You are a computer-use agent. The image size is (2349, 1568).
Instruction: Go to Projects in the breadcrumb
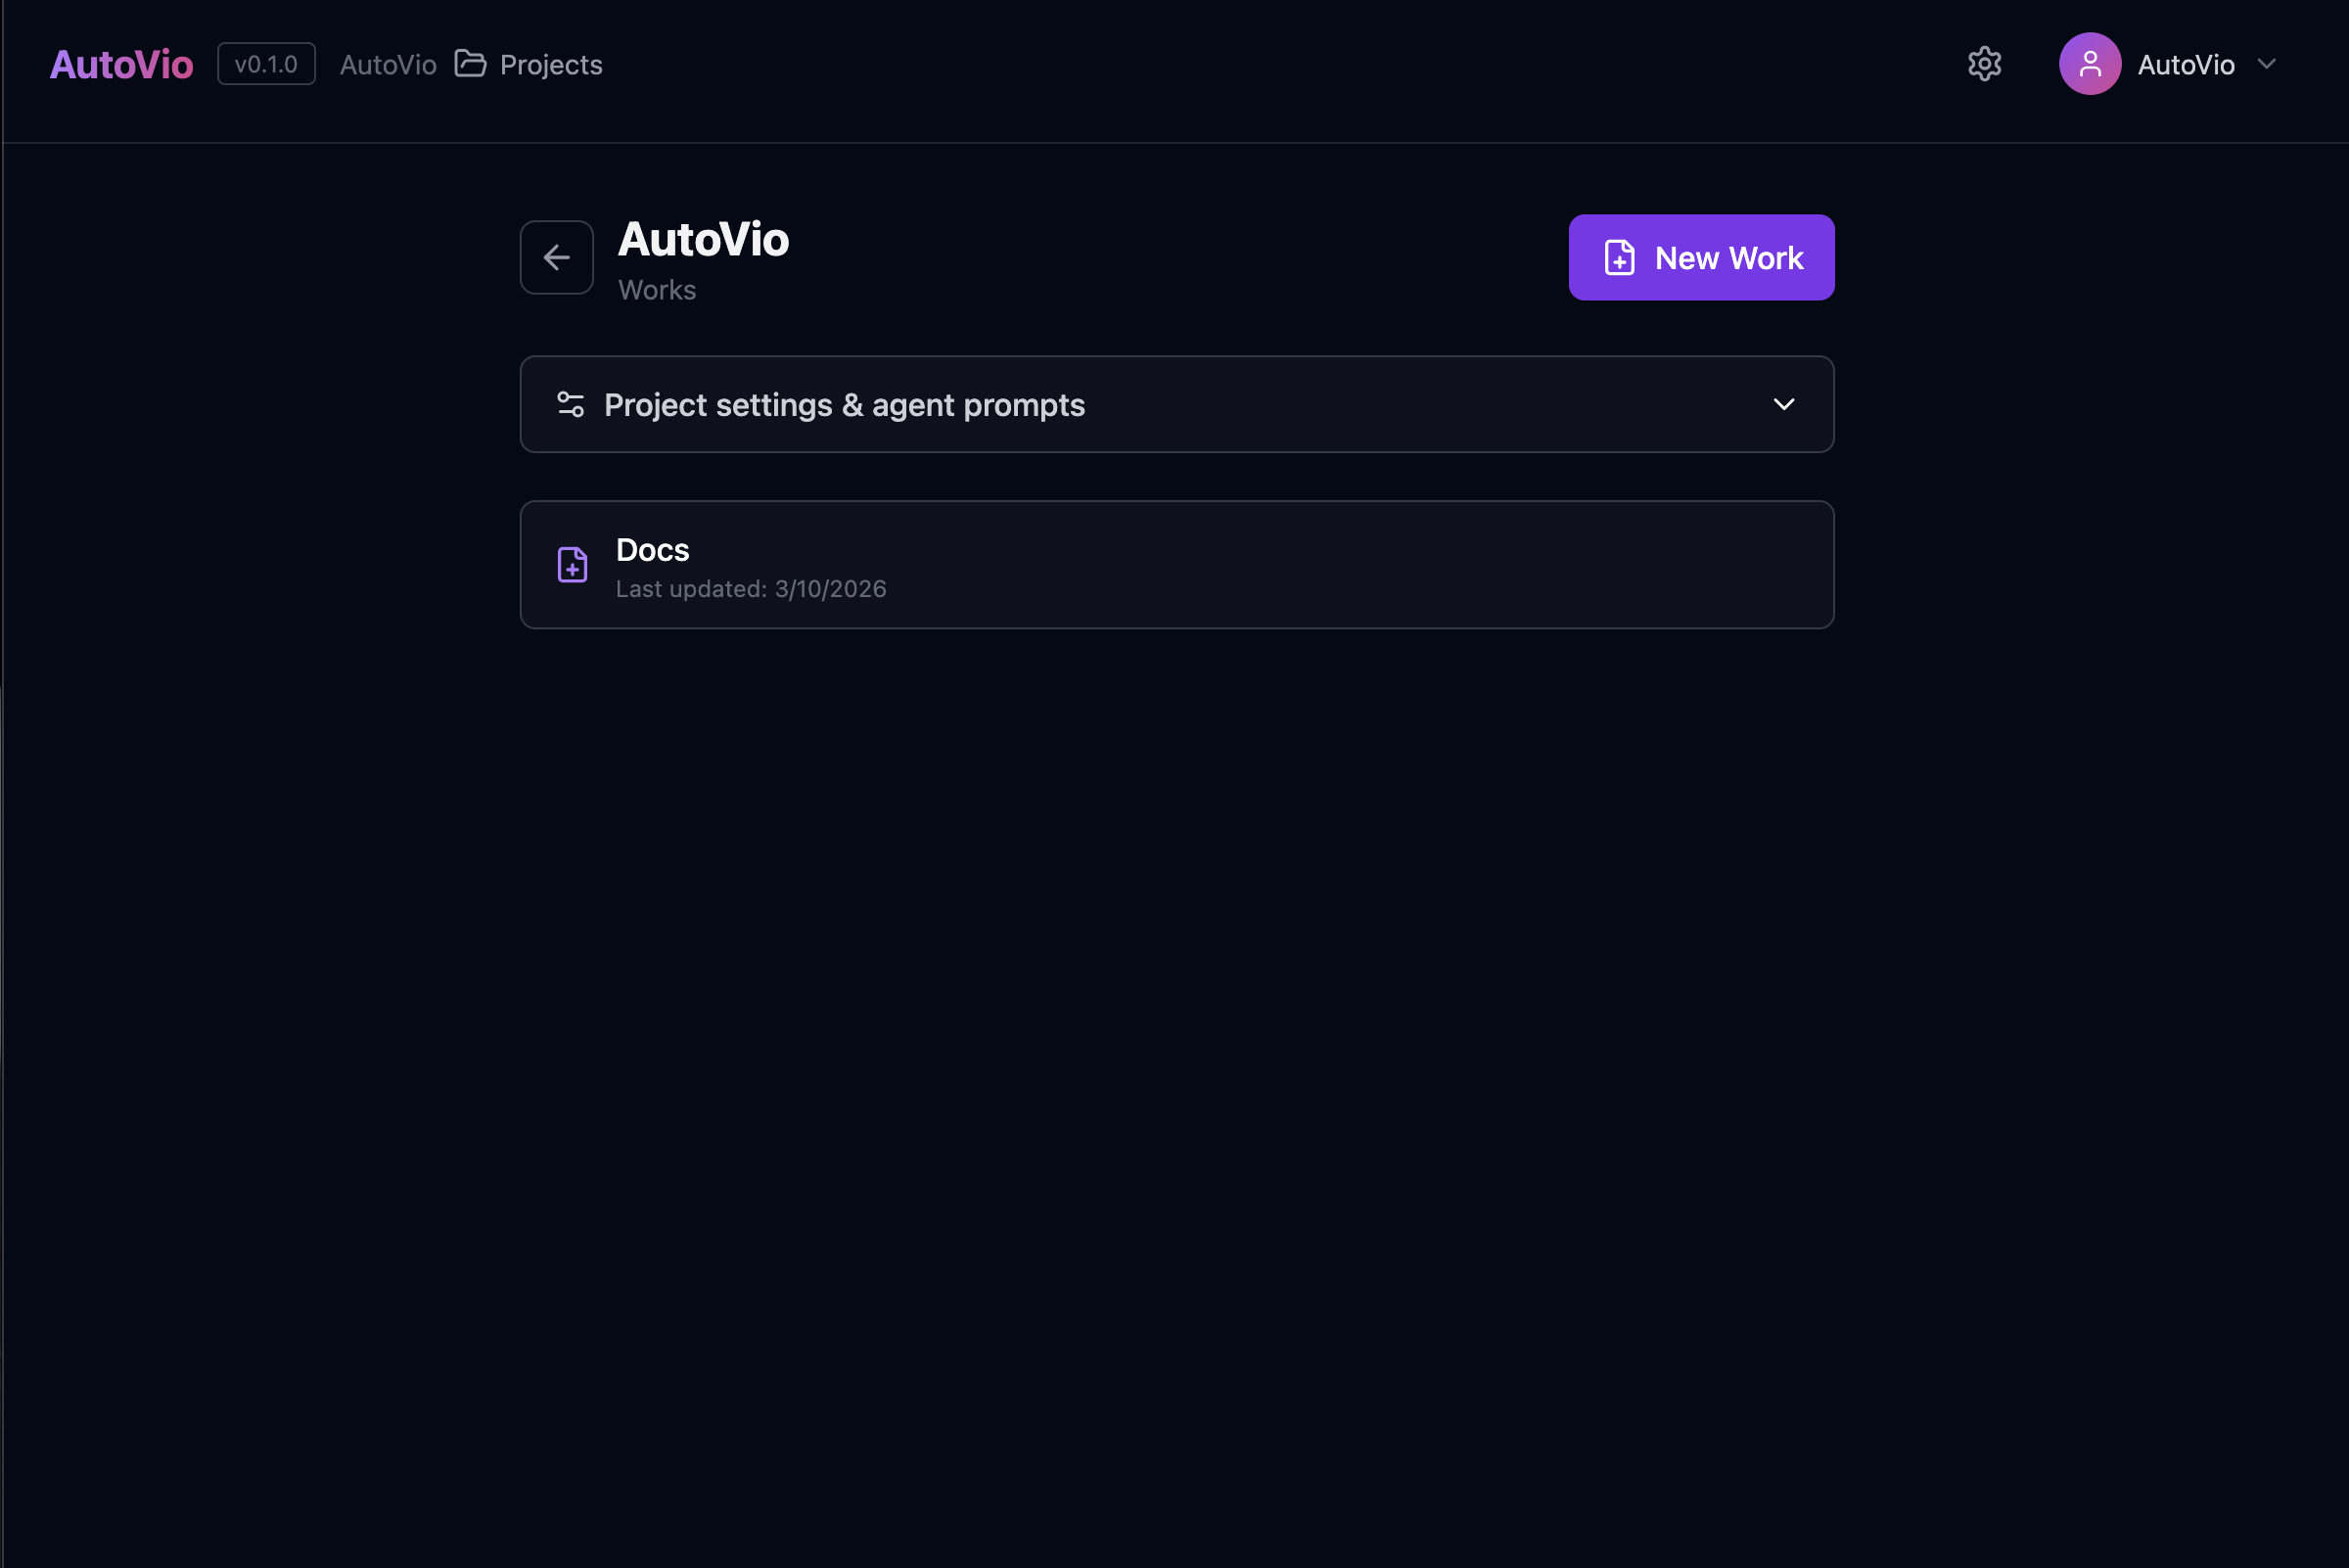(551, 65)
